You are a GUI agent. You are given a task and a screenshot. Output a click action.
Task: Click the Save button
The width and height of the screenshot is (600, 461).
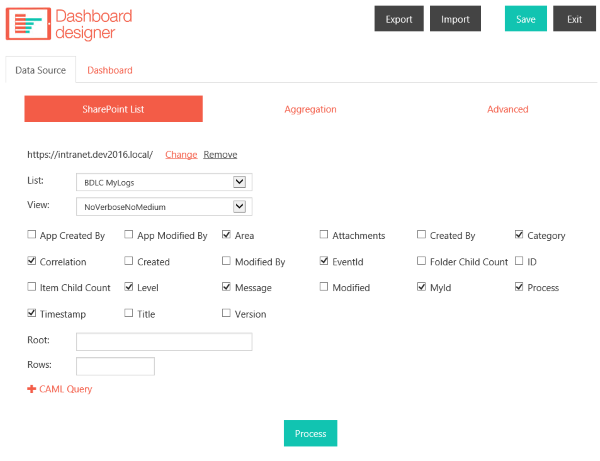pyautogui.click(x=525, y=19)
